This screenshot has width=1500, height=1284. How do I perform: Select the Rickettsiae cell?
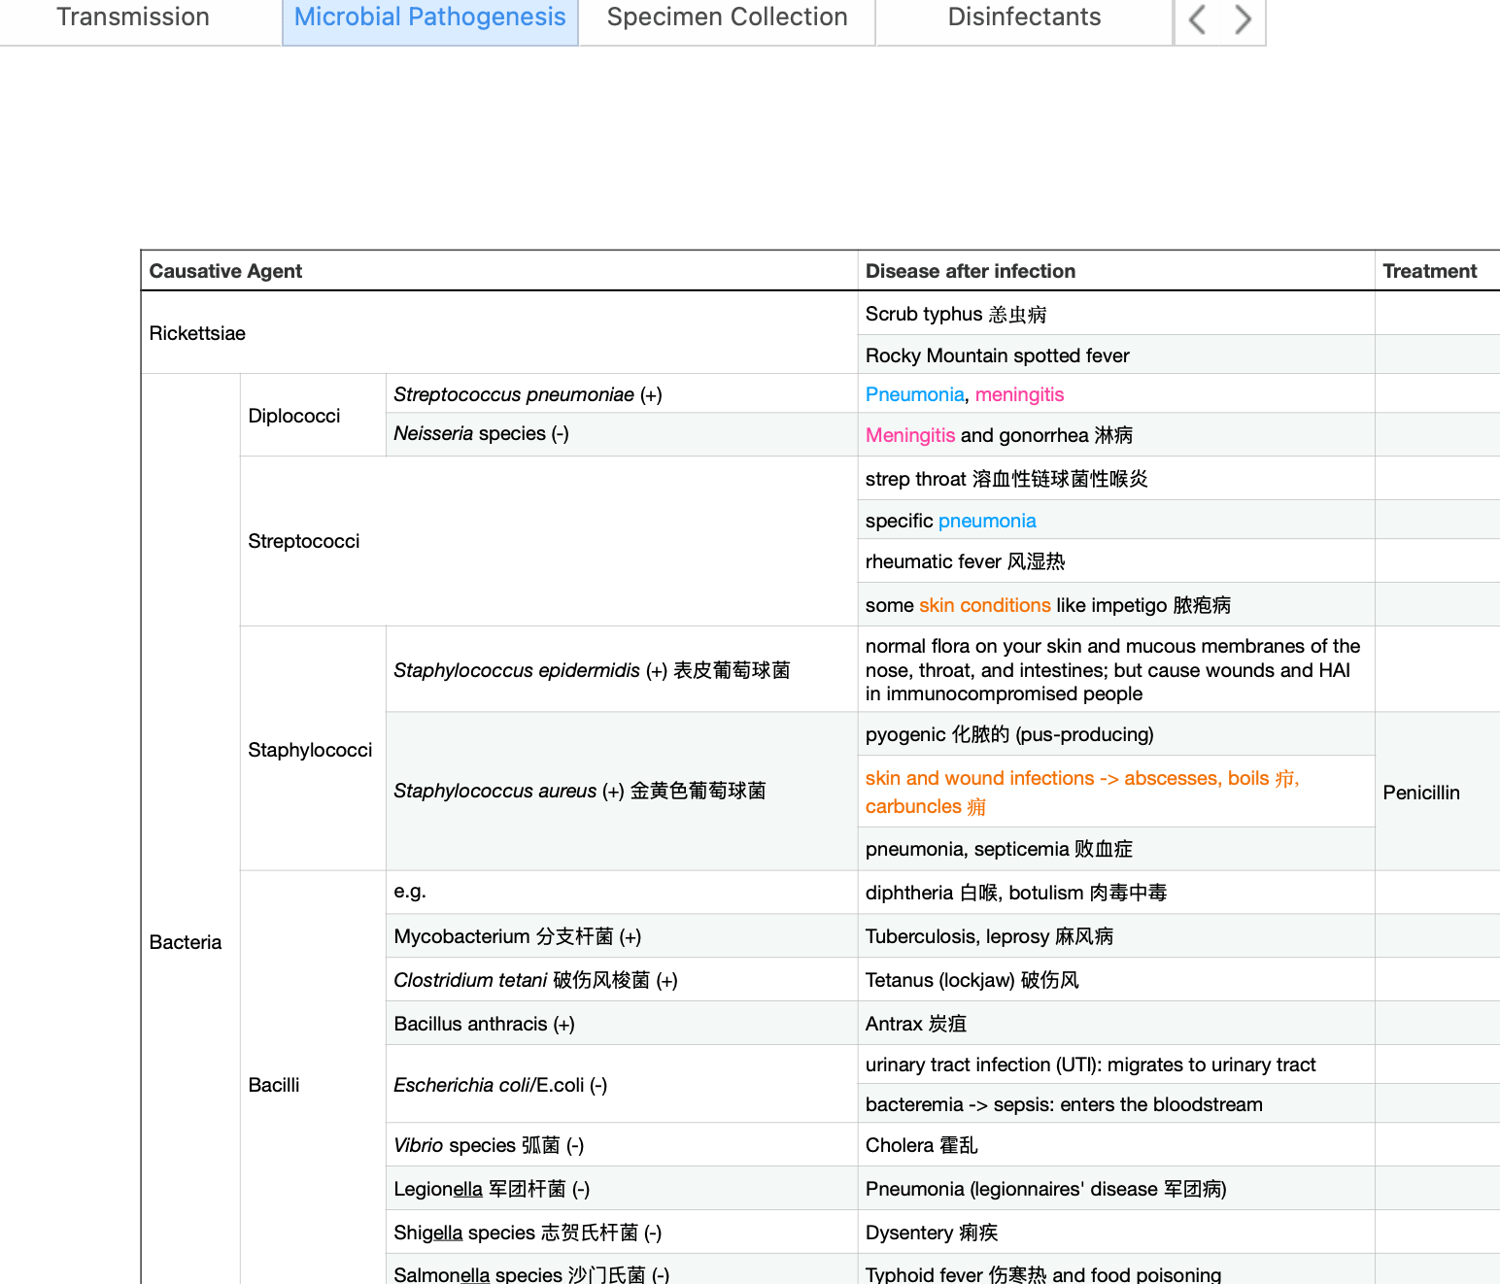[x=499, y=333]
